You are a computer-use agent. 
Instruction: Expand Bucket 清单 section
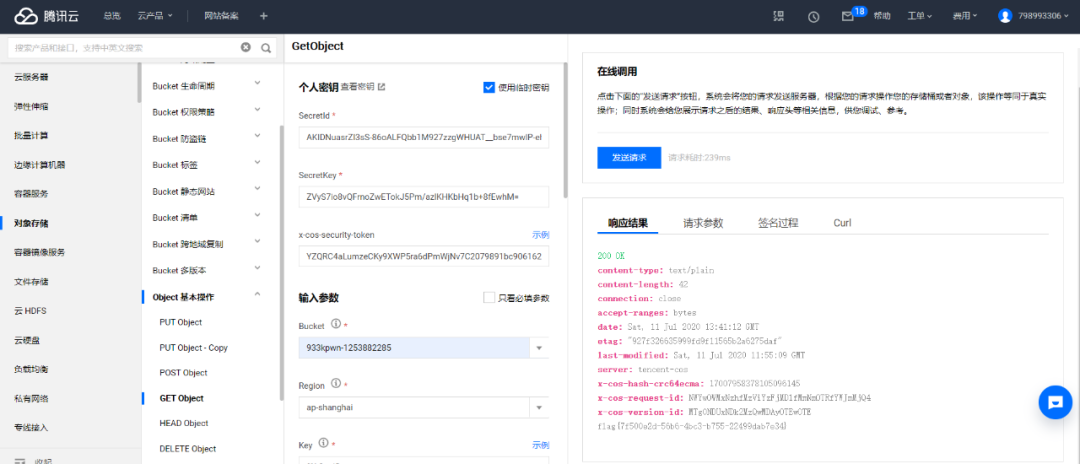[x=258, y=215]
